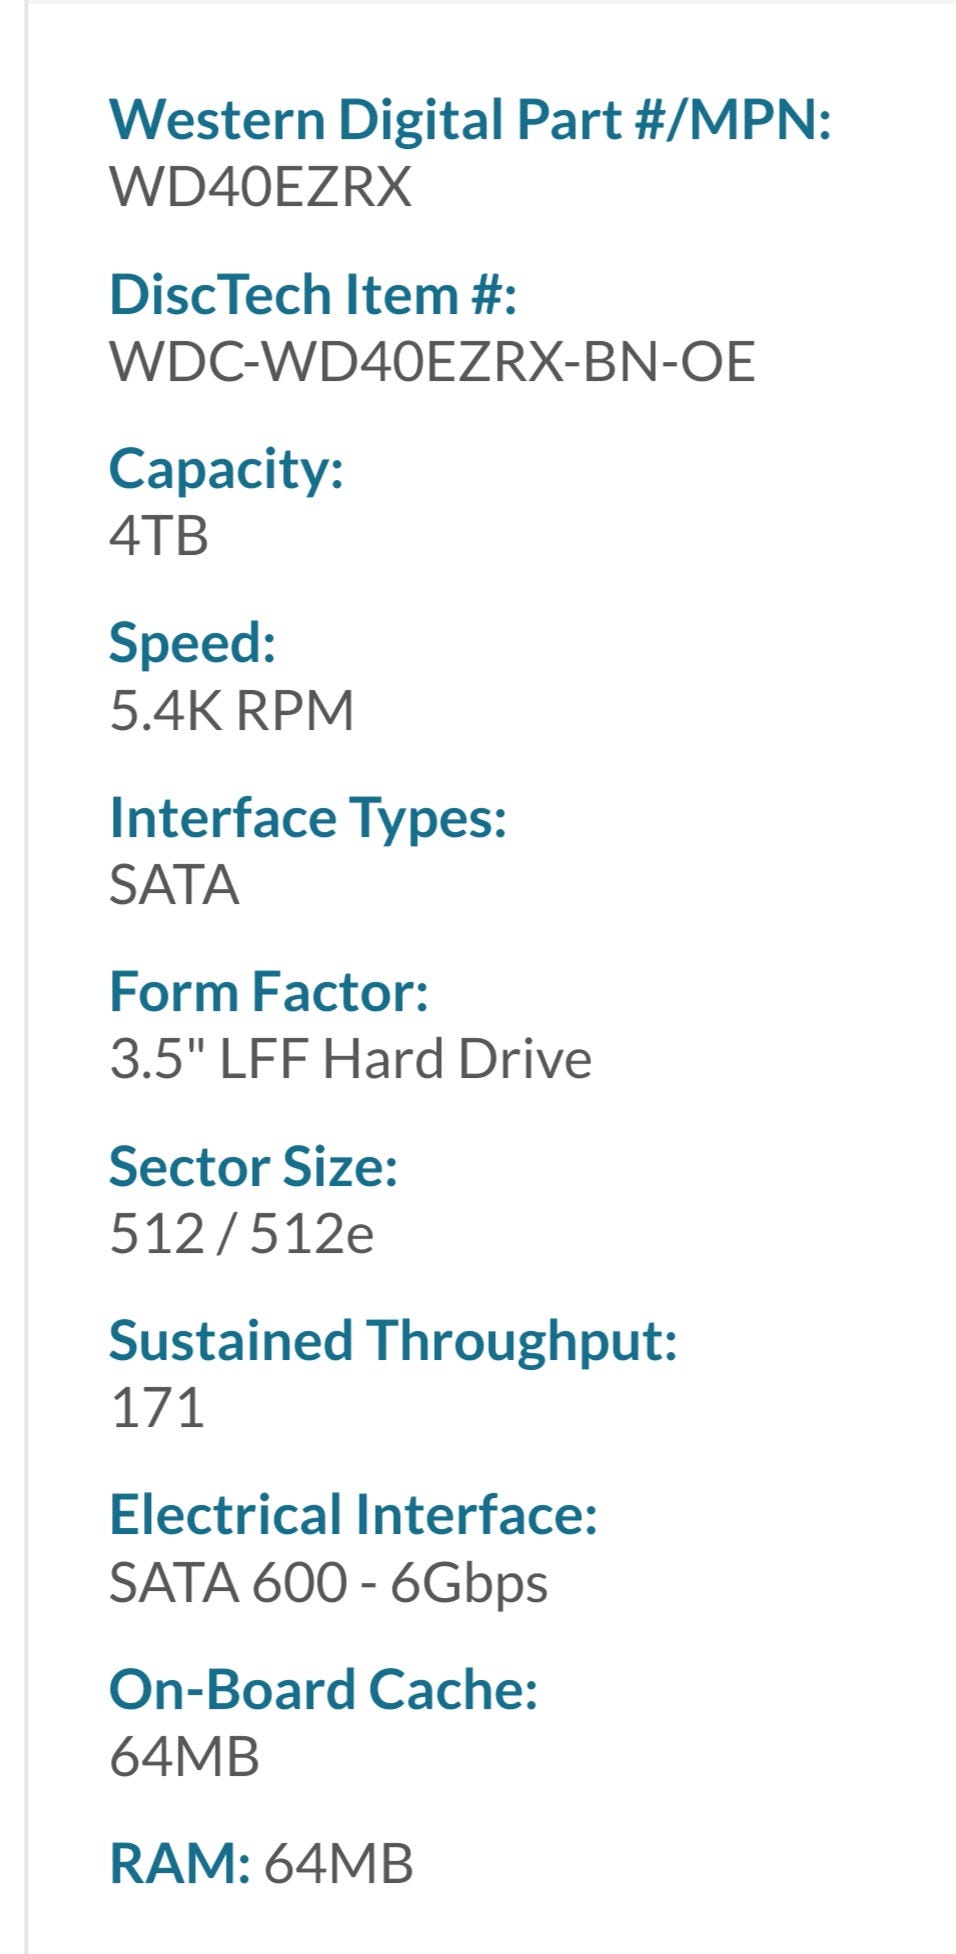Viewport: 956px width, 1954px height.
Task: Click the RAM: 64MB line
Action: (x=260, y=1864)
